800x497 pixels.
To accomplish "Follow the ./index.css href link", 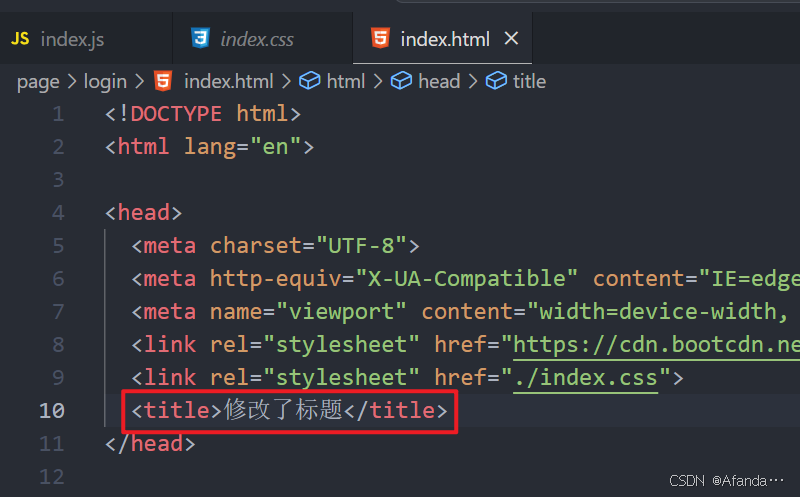I will 586,378.
